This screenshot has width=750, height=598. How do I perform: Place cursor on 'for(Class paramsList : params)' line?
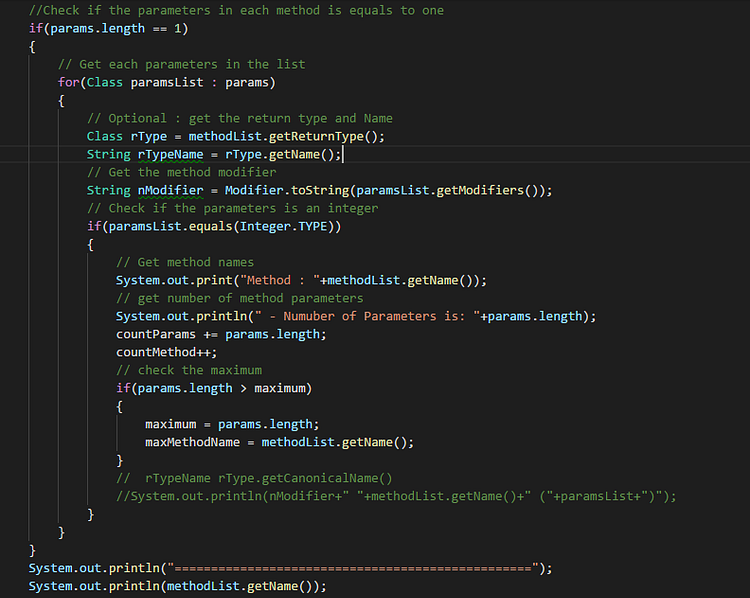[167, 83]
